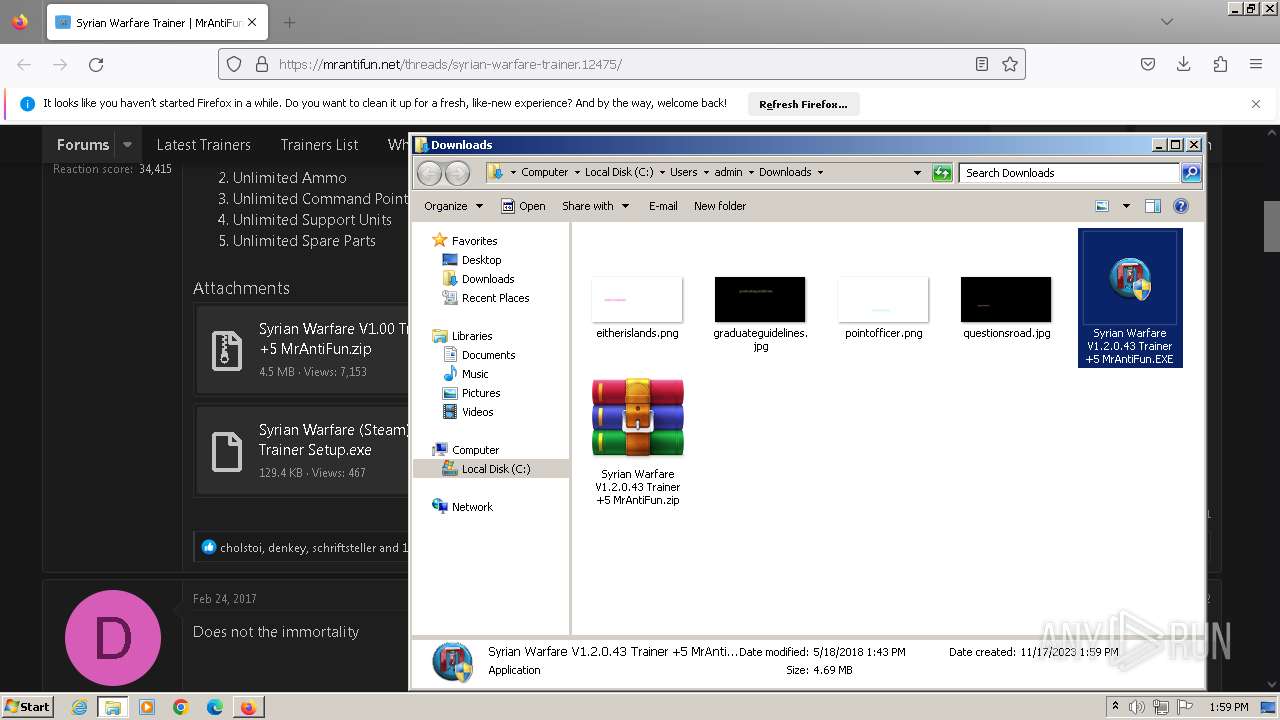Click the D user avatar in thread

(112, 638)
